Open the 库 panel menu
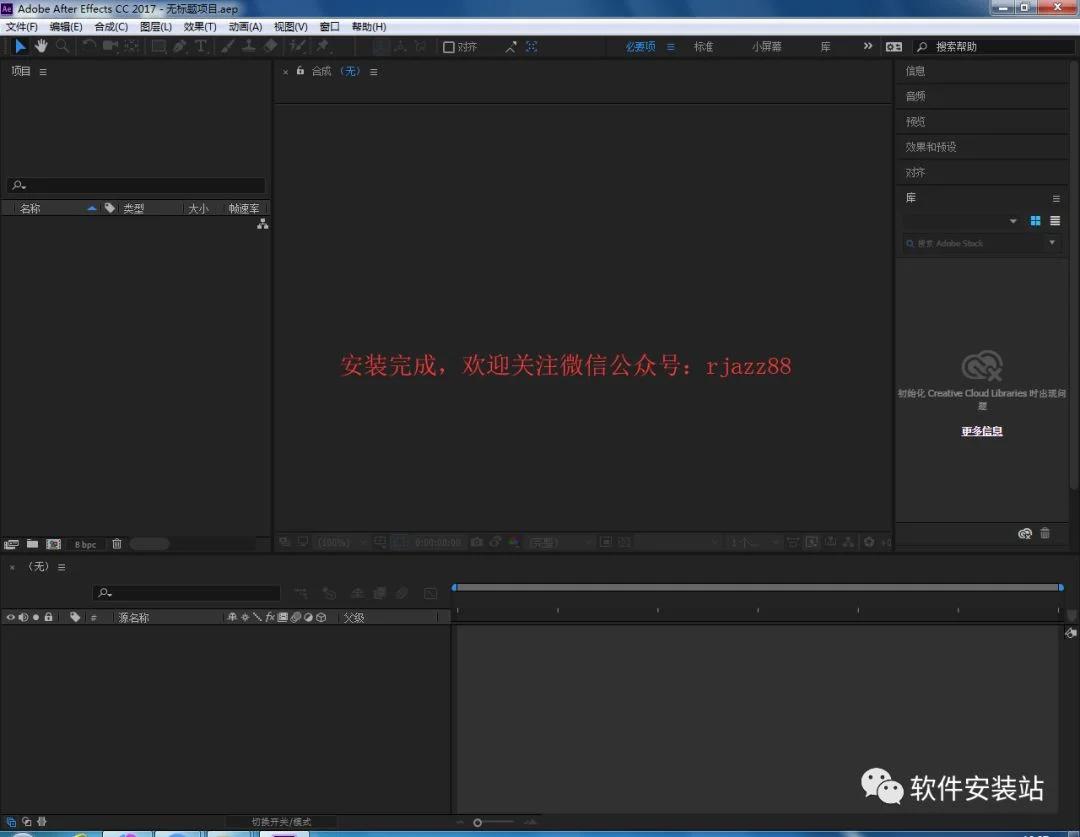The width and height of the screenshot is (1080, 837). coord(1056,198)
